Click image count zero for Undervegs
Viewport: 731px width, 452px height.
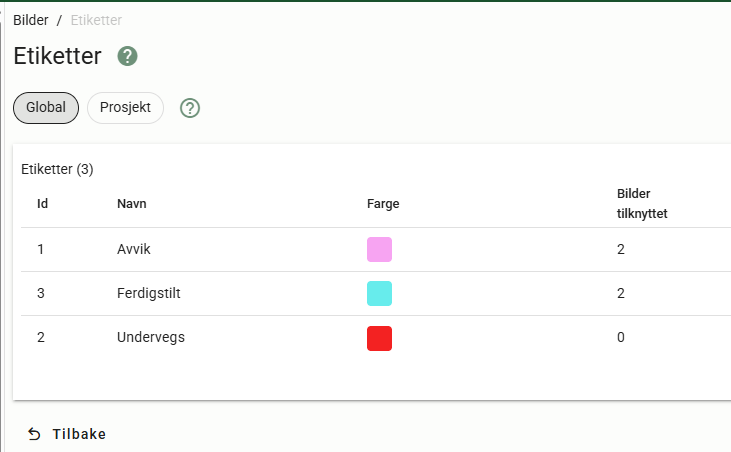coord(621,338)
